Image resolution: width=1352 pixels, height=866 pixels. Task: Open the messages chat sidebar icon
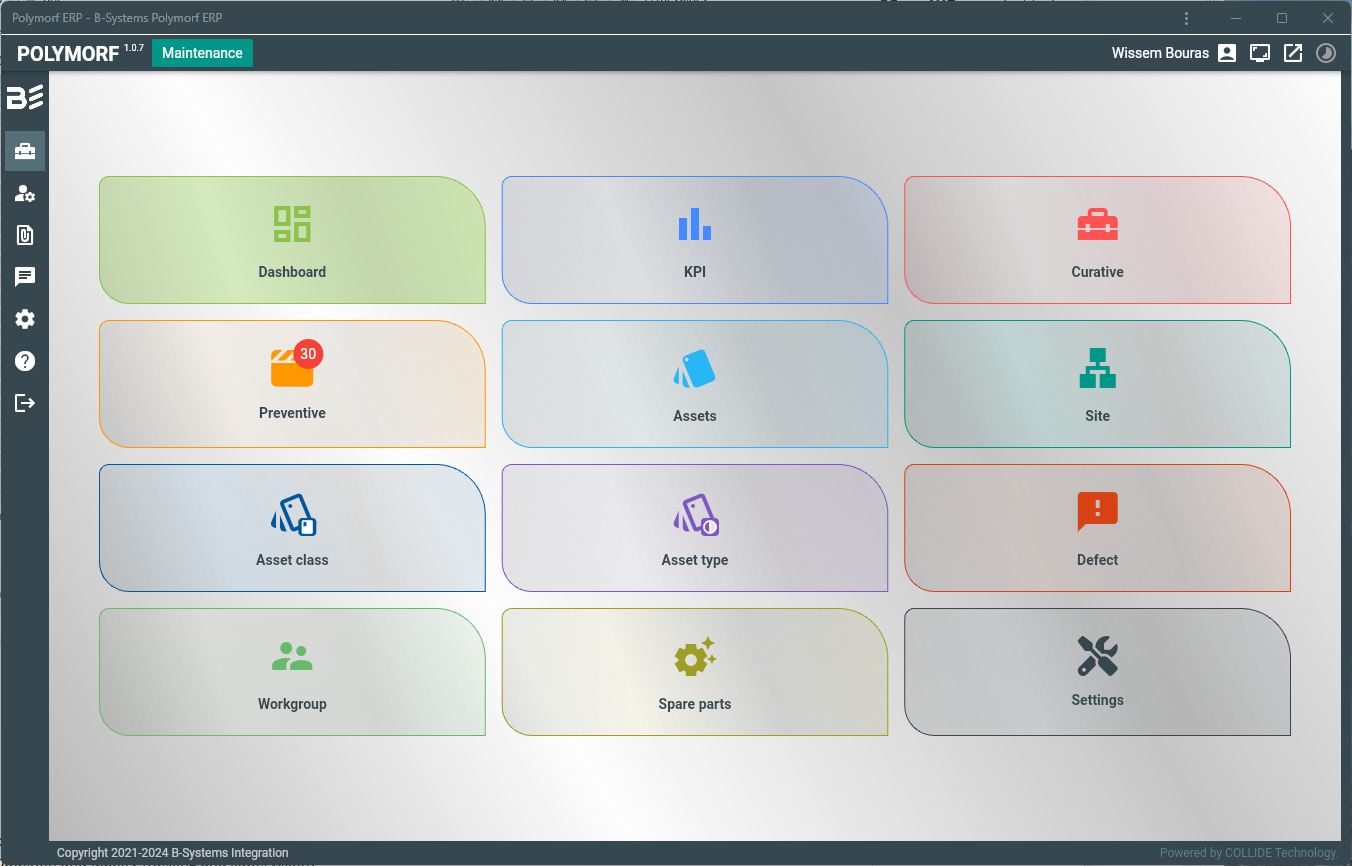point(25,277)
